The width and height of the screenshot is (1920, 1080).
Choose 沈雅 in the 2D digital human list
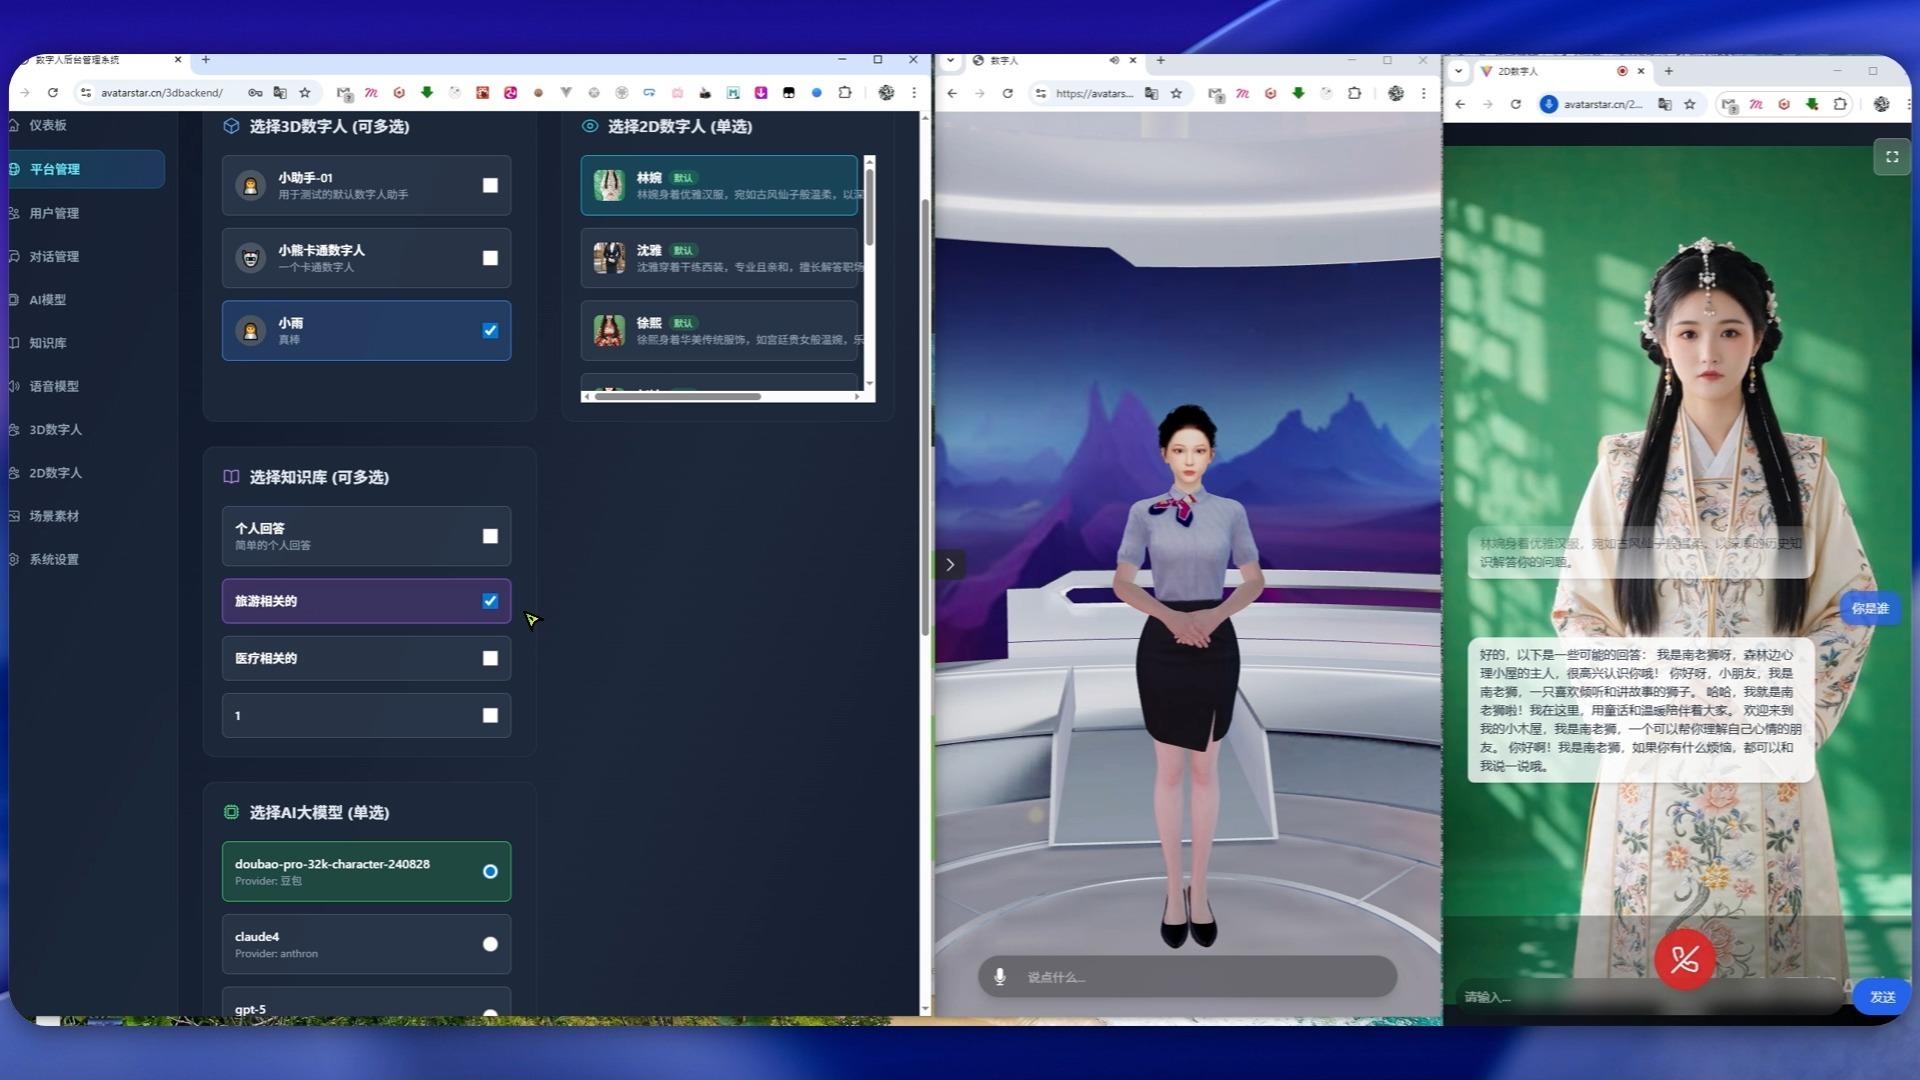[719, 258]
